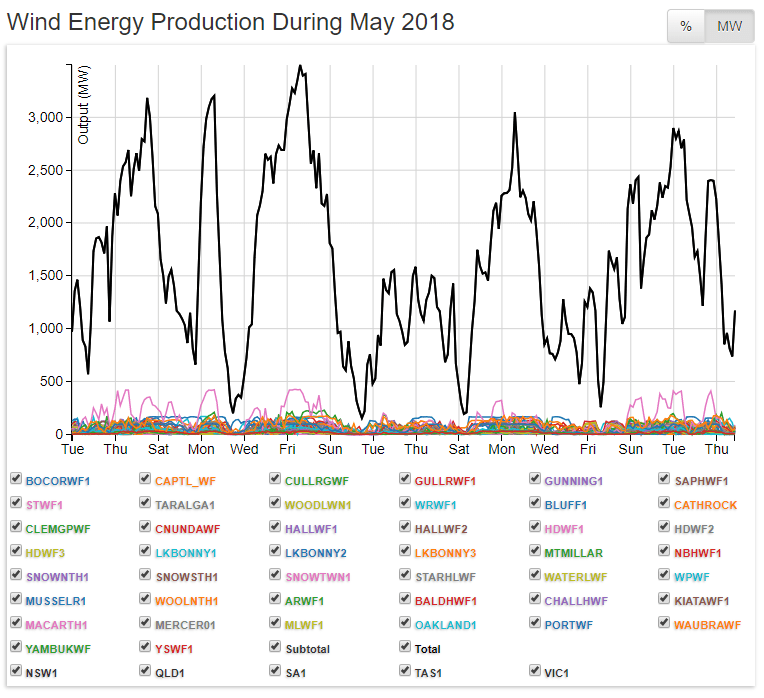This screenshot has width=764, height=698.
Task: Toggle the WAUBRAWF checkbox
Action: tap(665, 624)
